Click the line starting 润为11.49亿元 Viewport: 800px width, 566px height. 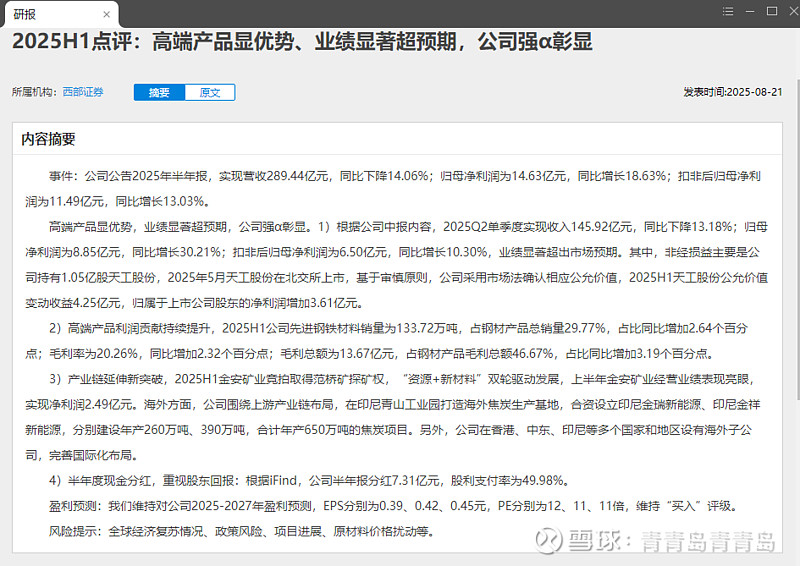coord(118,201)
